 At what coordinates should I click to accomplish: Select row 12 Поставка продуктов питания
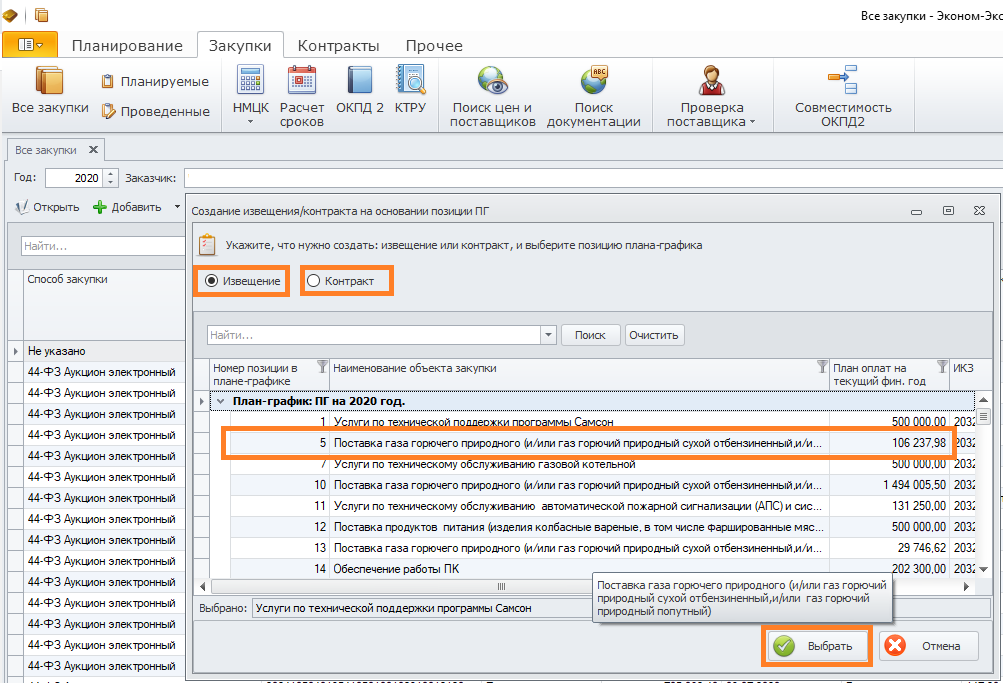pos(592,527)
